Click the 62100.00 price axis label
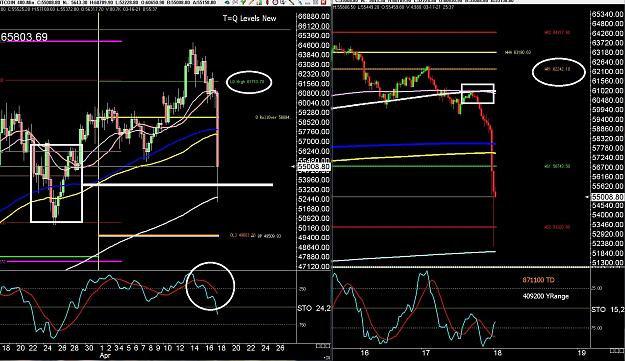 (x=607, y=71)
